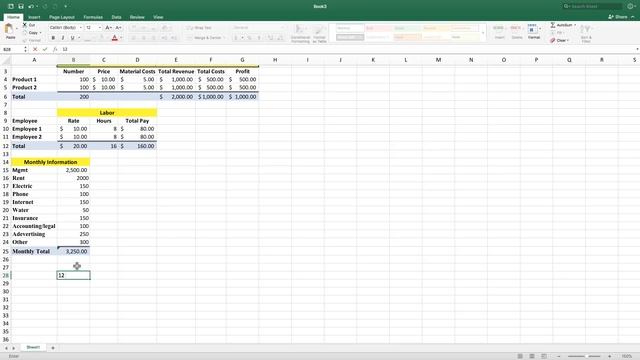The image size is (640, 360).
Task: Click the Paste clipboard icon
Action: coord(9,29)
